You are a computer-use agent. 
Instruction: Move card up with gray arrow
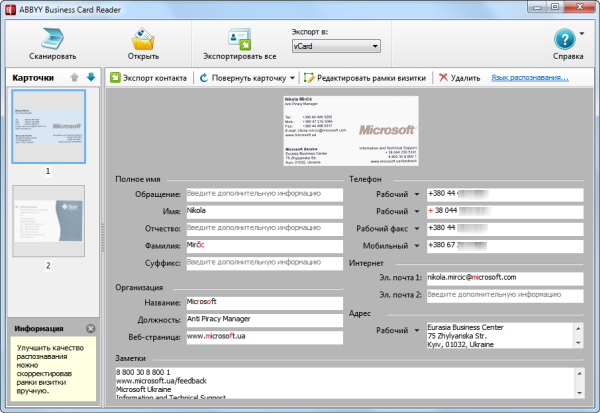pyautogui.click(x=75, y=77)
